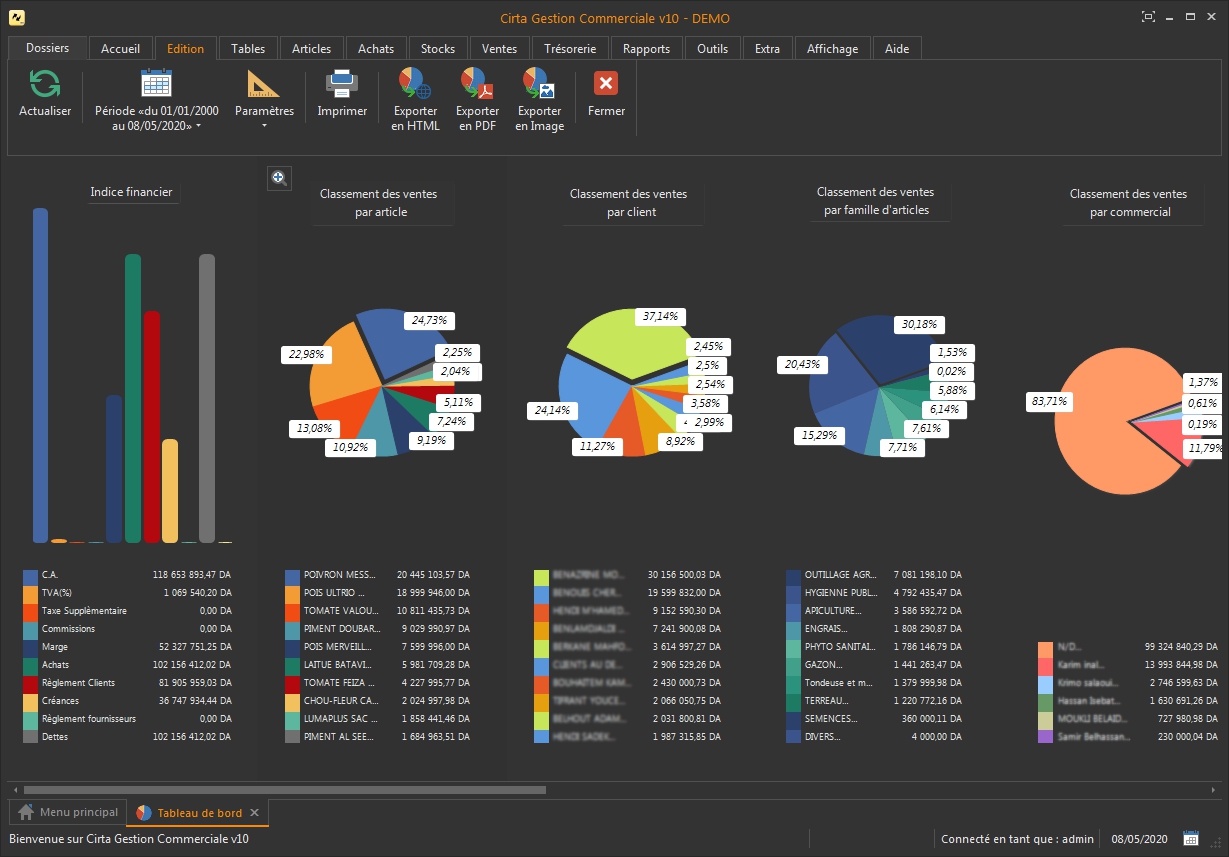Image resolution: width=1229 pixels, height=857 pixels.
Task: Click the "Classement des ventes par article" title
Action: pyautogui.click(x=378, y=203)
